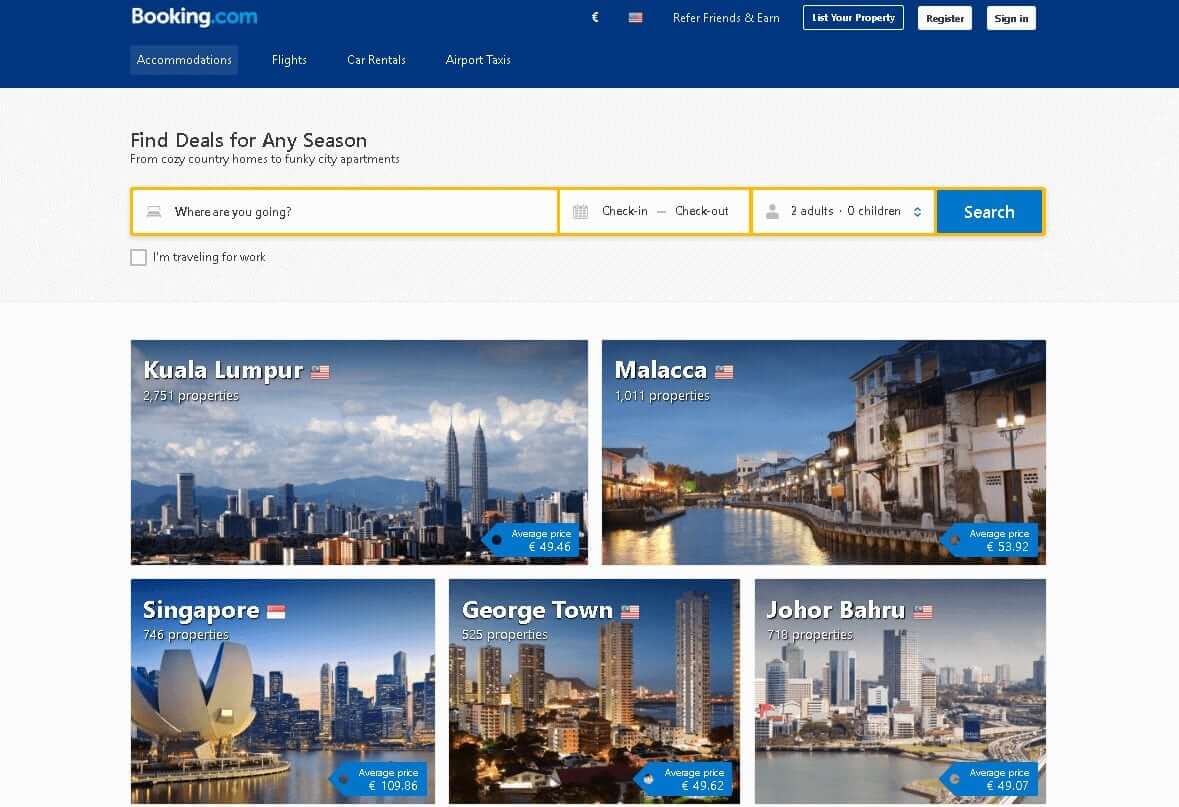
Task: Click the bed icon in destination field
Action: coord(154,211)
